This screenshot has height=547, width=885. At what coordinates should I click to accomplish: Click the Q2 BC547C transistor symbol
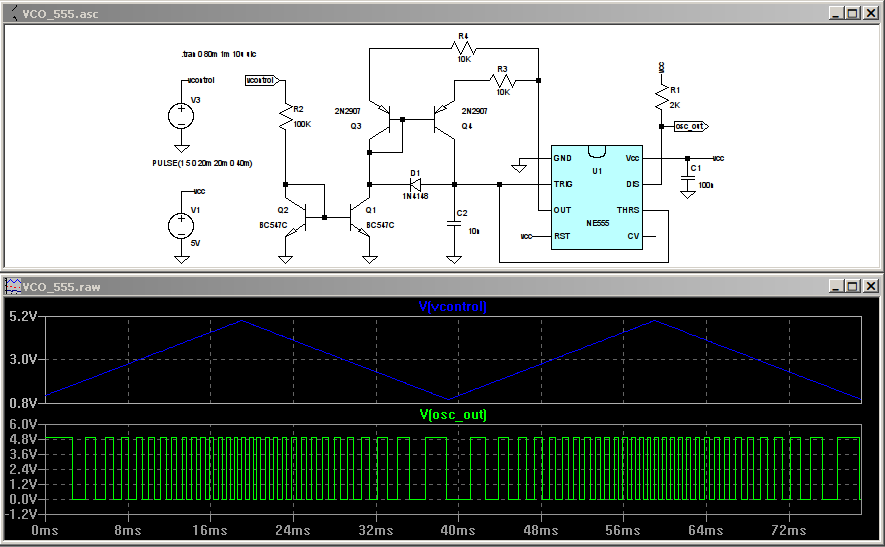[297, 217]
